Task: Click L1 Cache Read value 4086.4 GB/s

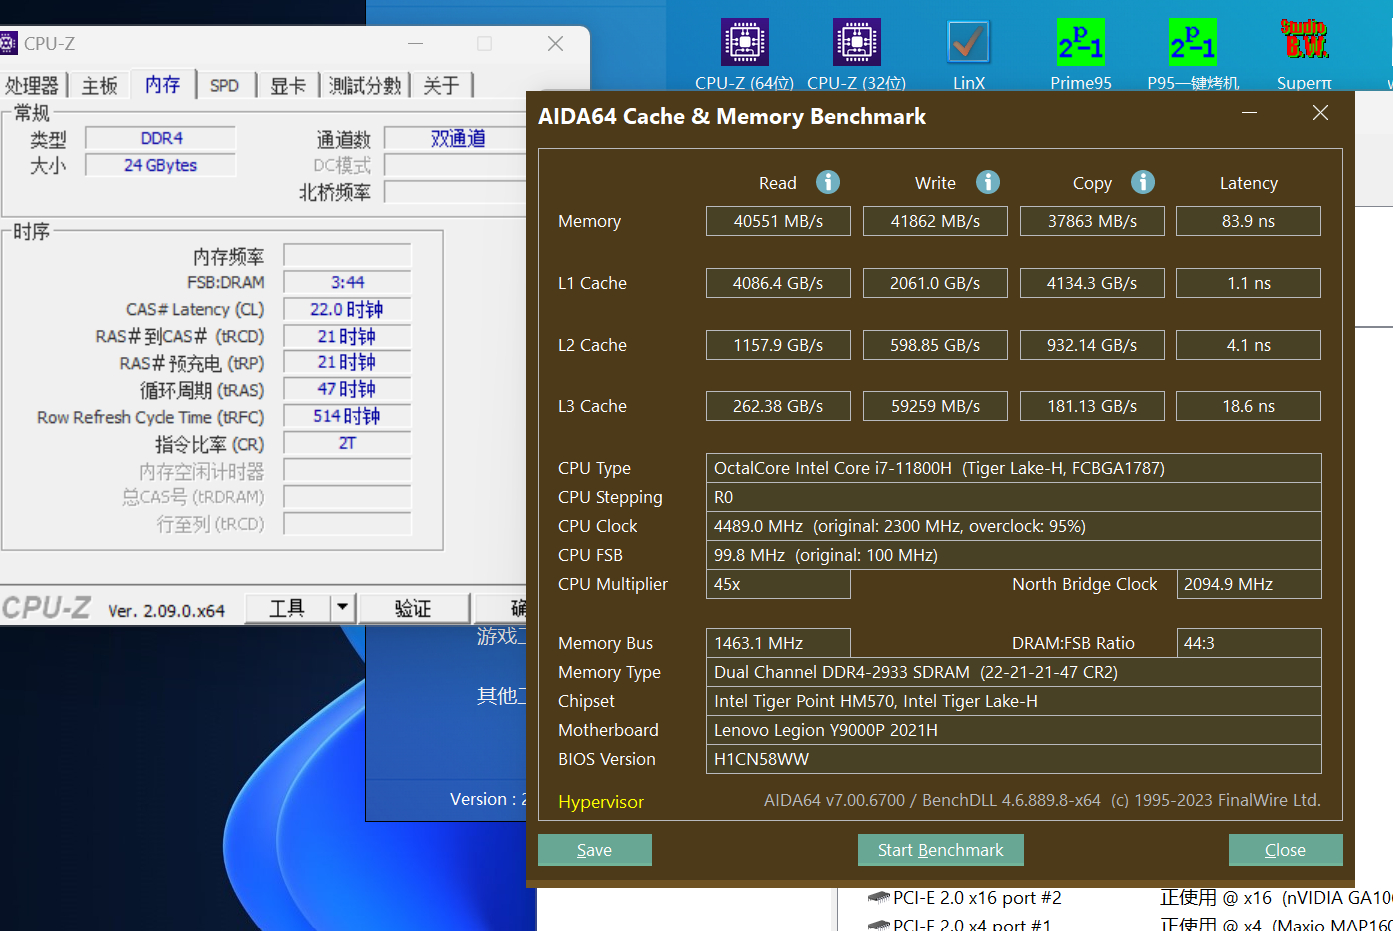Action: [778, 283]
